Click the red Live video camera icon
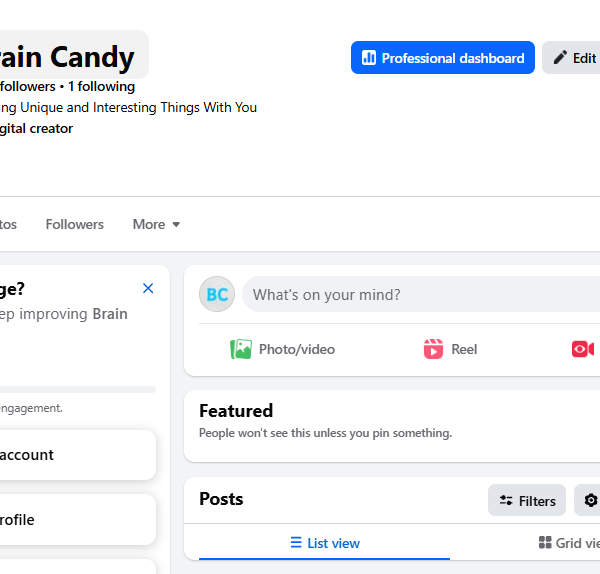The height and width of the screenshot is (574, 600). tap(582, 349)
